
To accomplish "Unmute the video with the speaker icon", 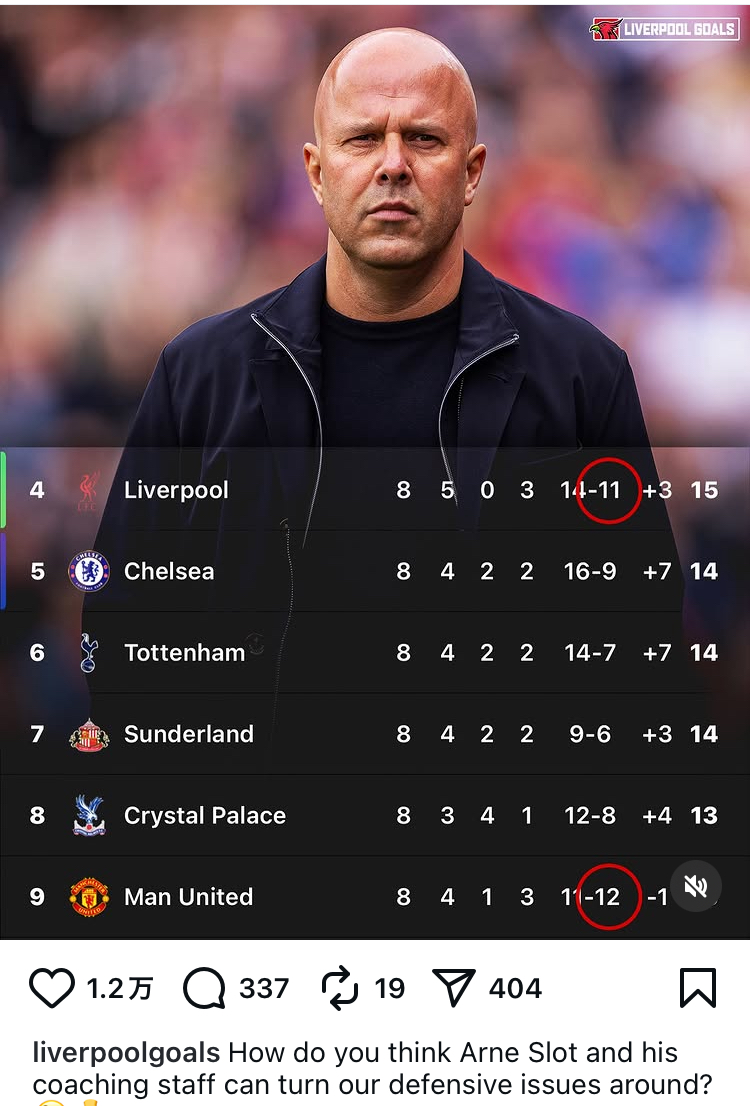I will point(695,885).
